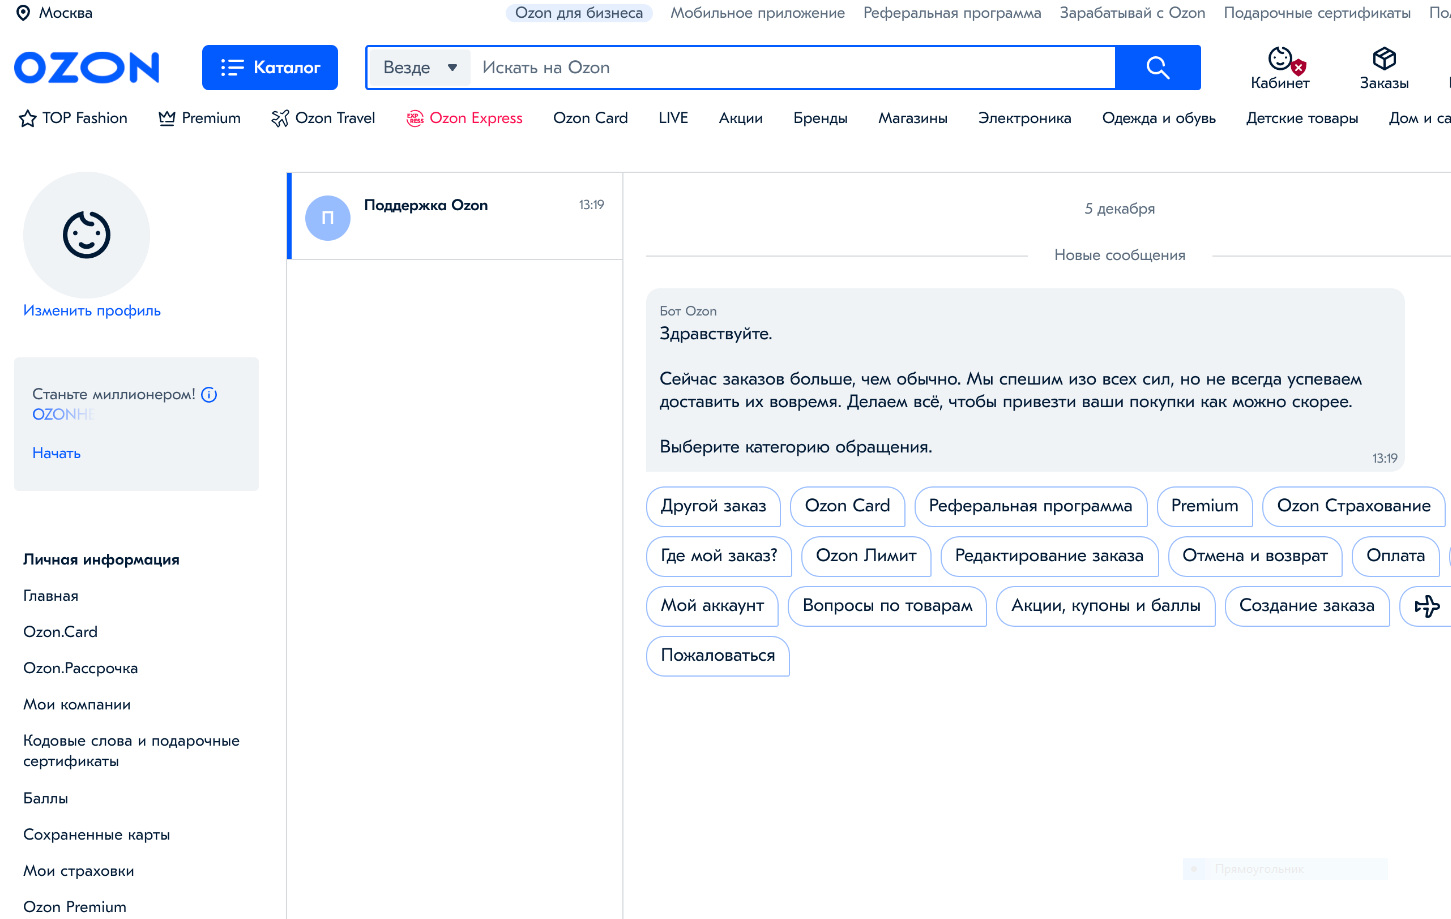Click the Ozon logo
1451x919 pixels.
[87, 68]
